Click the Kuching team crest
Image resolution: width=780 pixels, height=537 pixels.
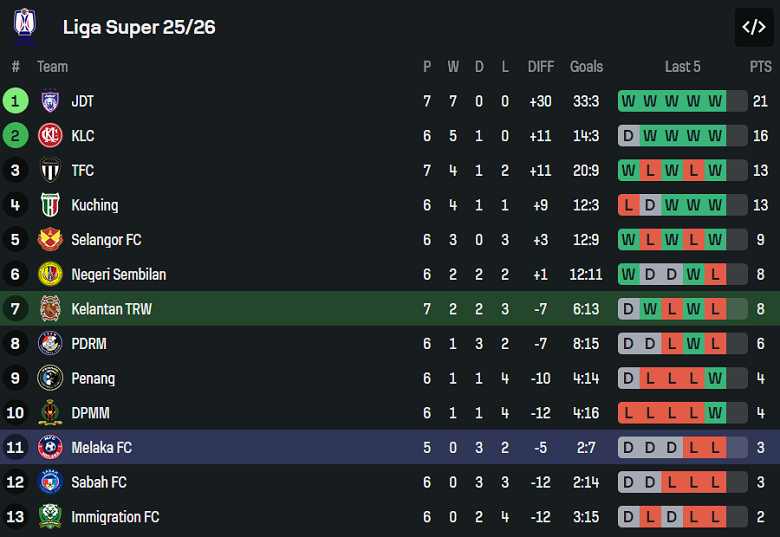point(50,205)
